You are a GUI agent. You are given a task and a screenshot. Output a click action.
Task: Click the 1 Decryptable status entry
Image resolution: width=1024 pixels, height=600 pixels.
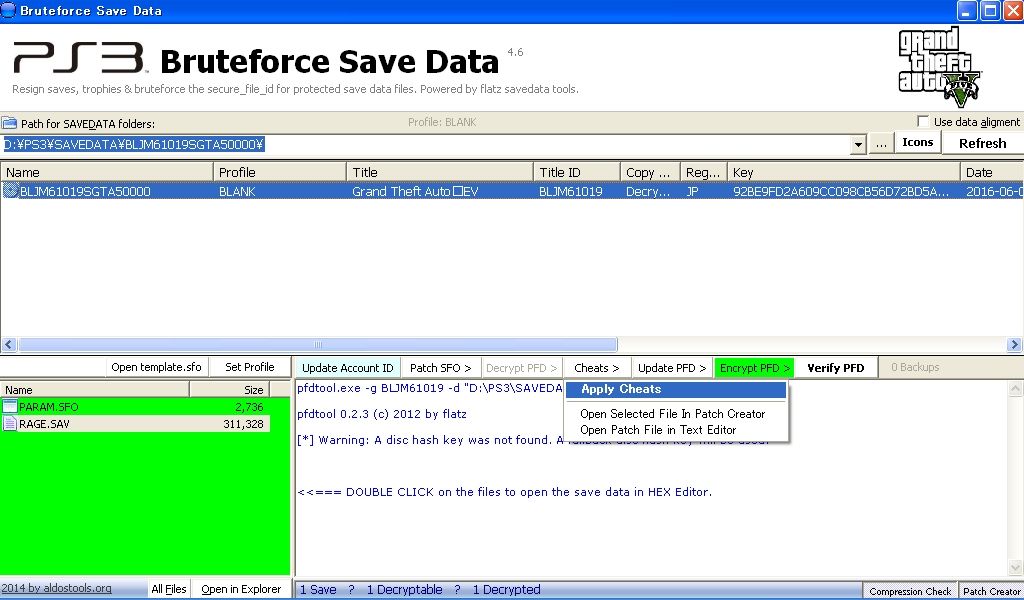tap(404, 590)
